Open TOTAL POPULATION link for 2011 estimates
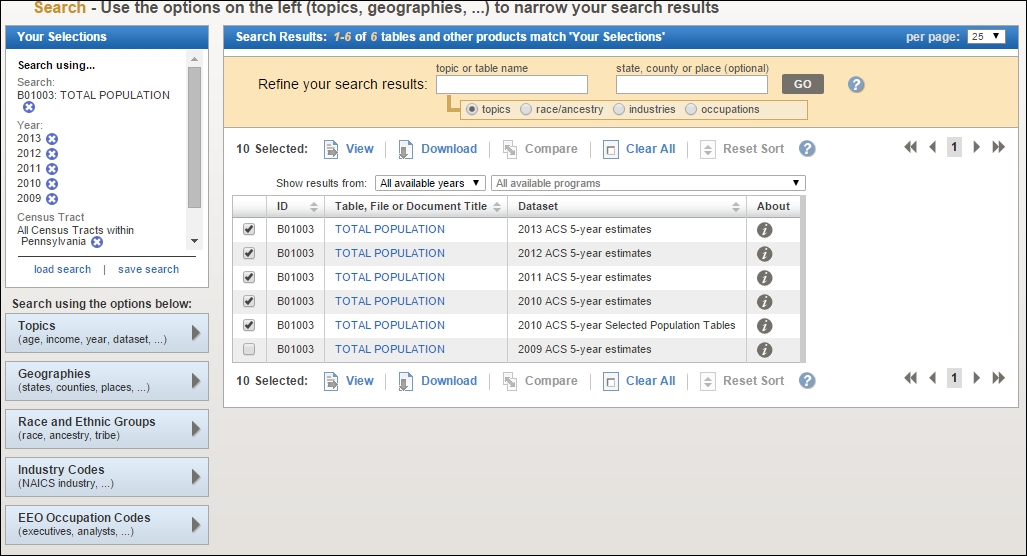Viewport: 1027px width, 556px height. tap(390, 277)
